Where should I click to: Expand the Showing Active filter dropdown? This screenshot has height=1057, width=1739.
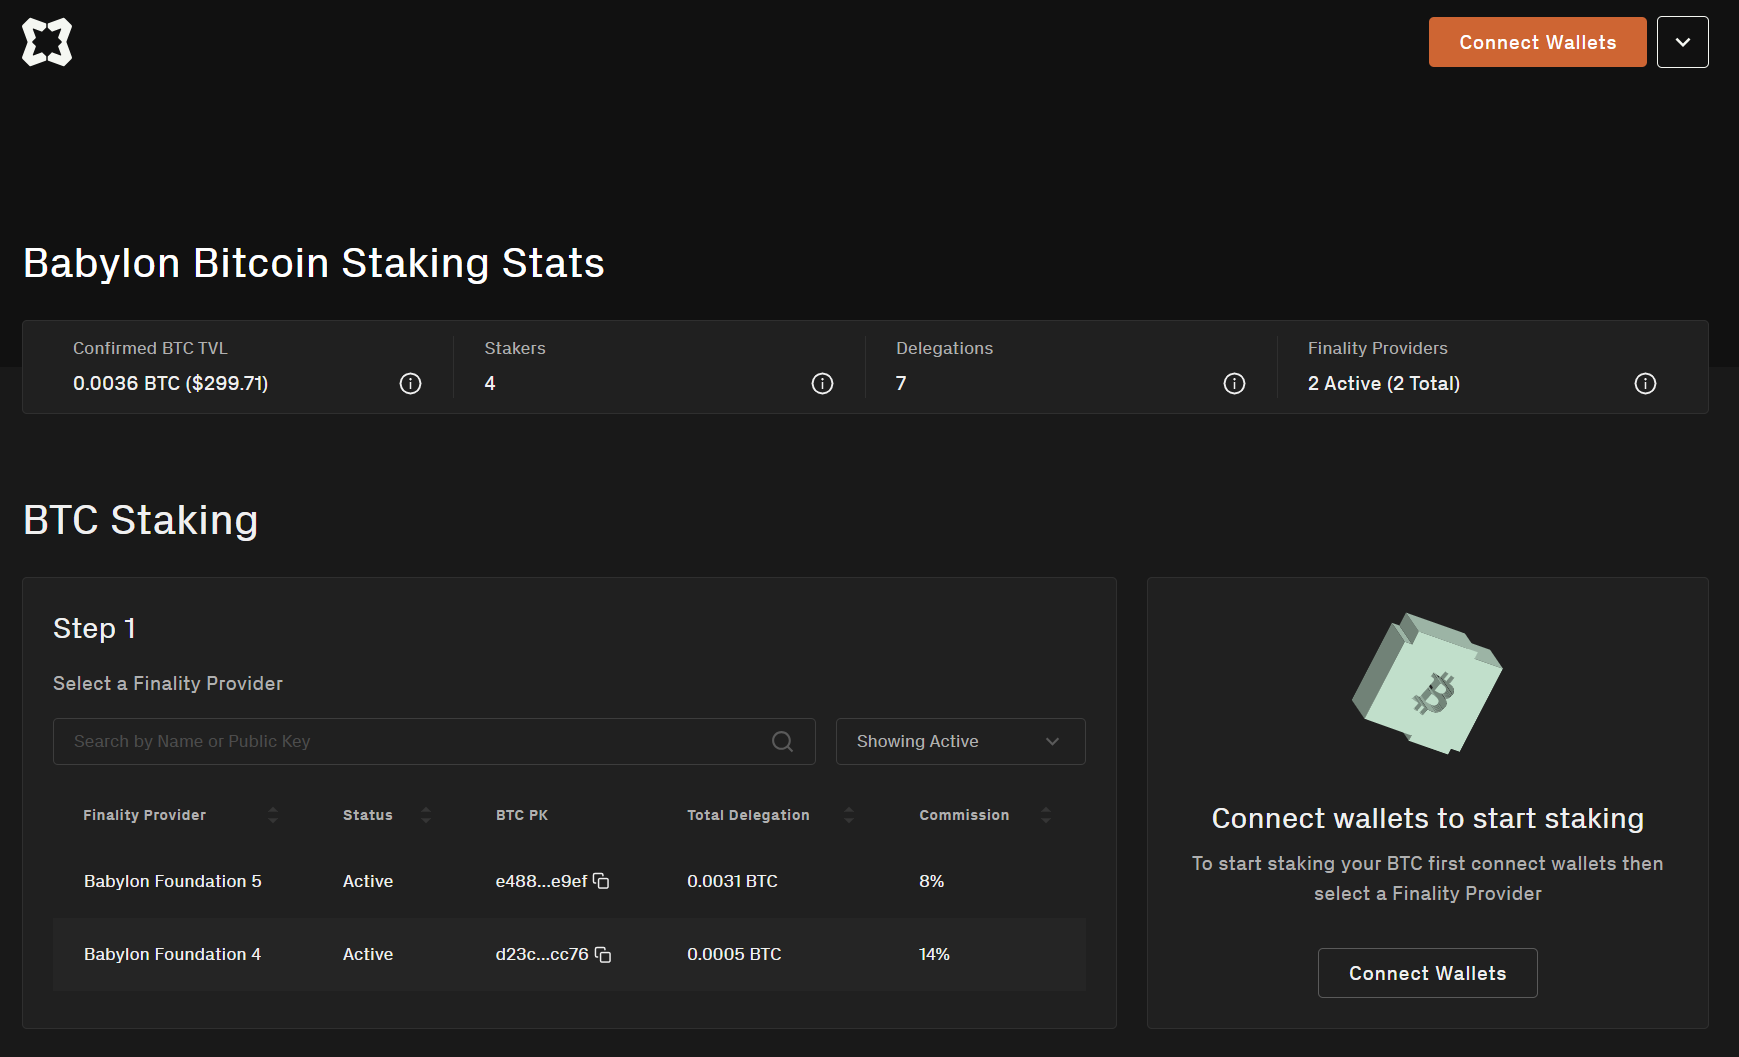point(960,741)
